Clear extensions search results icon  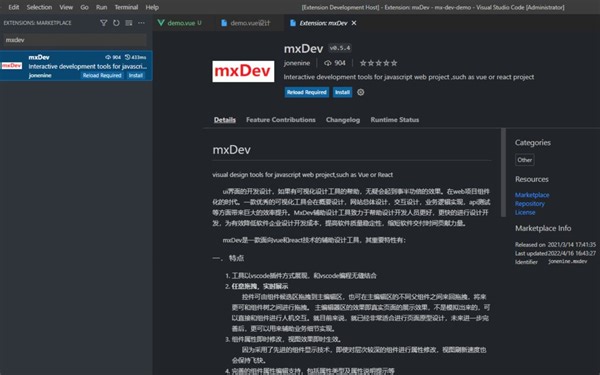coord(129,23)
